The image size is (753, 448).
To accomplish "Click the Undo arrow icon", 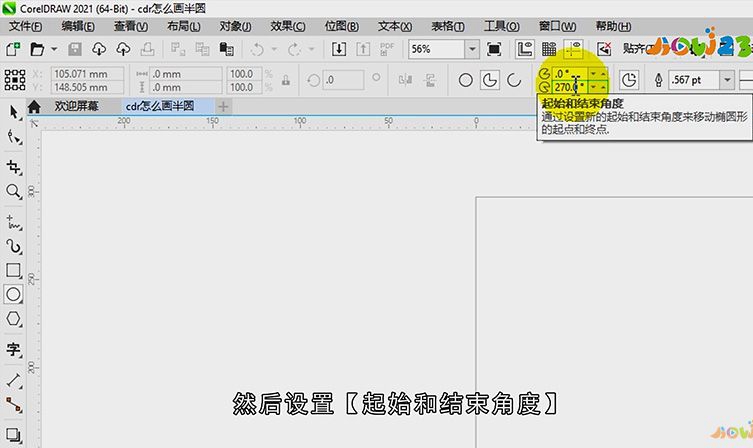I will tap(257, 49).
